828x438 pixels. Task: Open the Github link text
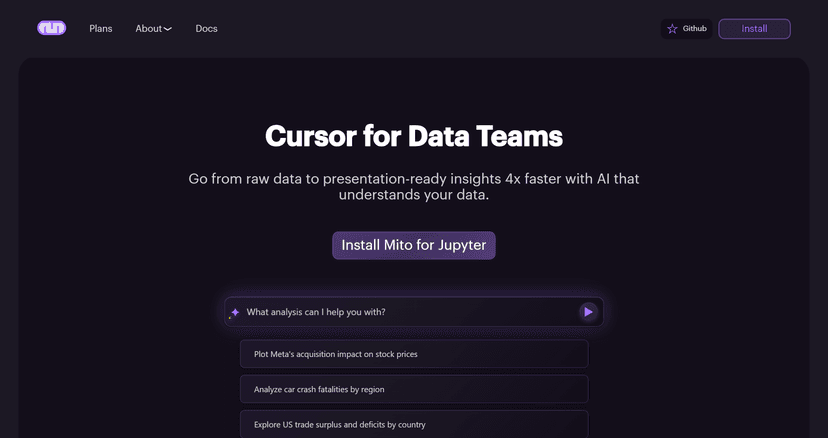[695, 29]
